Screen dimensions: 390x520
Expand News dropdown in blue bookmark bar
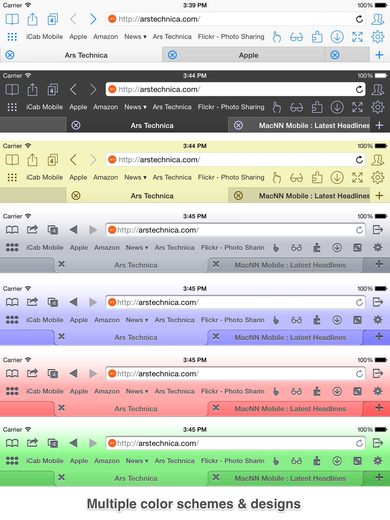click(x=137, y=320)
